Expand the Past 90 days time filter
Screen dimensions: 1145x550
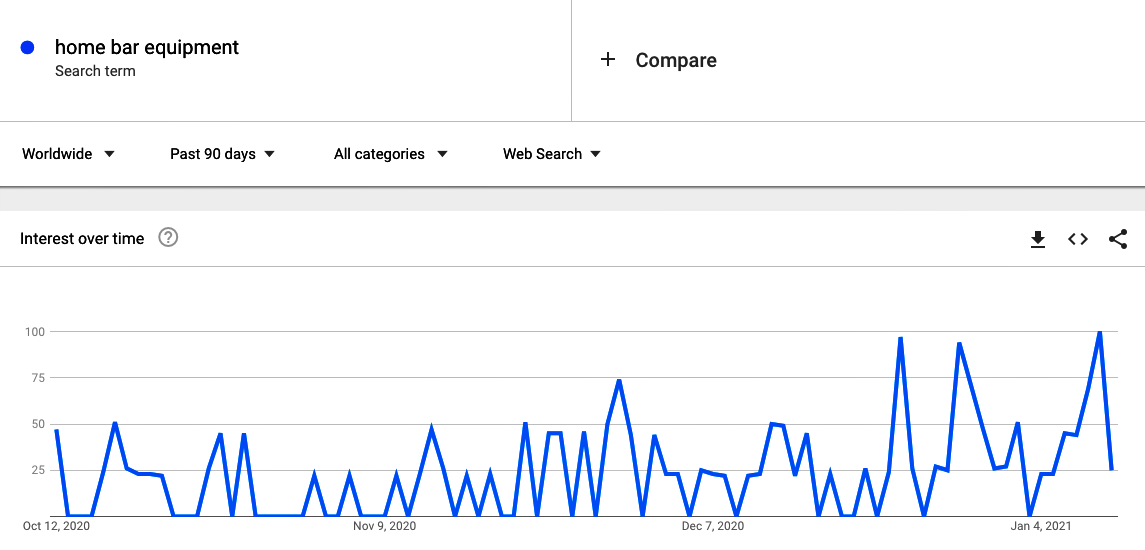tap(223, 154)
